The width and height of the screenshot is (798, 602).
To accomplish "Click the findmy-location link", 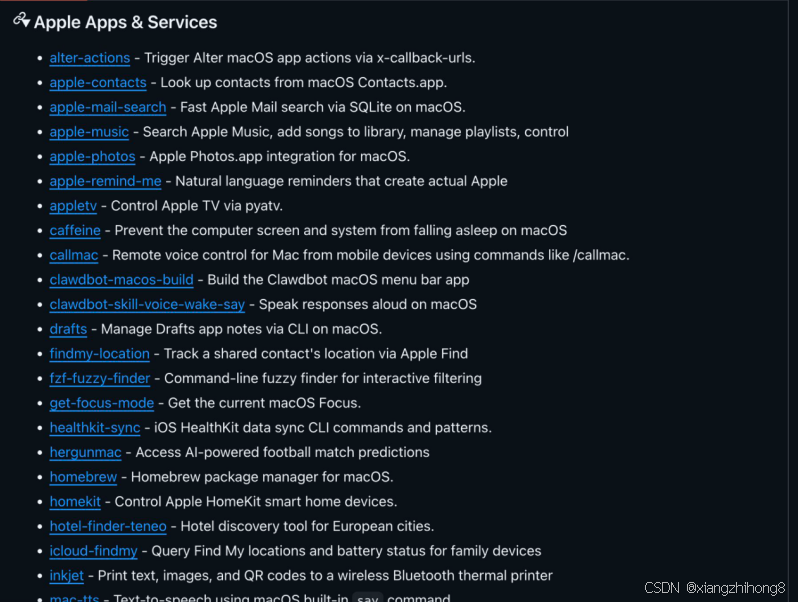I will pyautogui.click(x=100, y=353).
